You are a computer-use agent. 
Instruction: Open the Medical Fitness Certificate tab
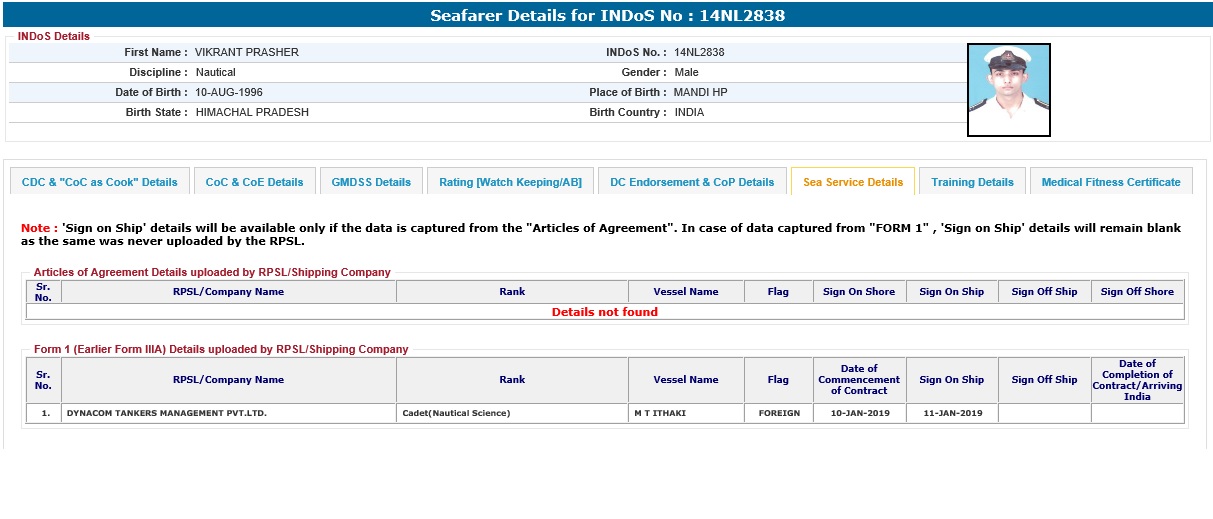click(1111, 182)
